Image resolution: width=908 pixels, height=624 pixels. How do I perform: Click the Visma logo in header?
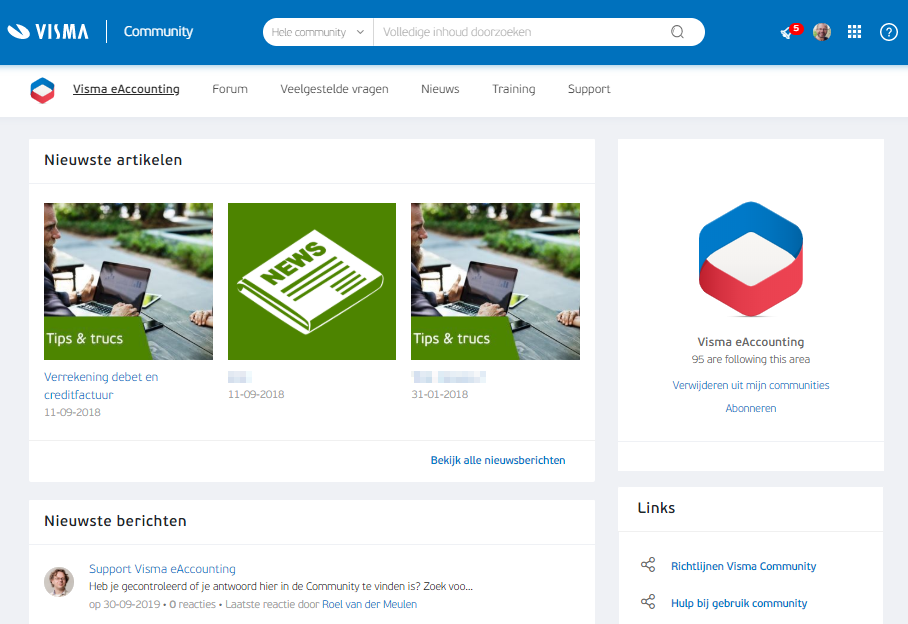pos(47,31)
